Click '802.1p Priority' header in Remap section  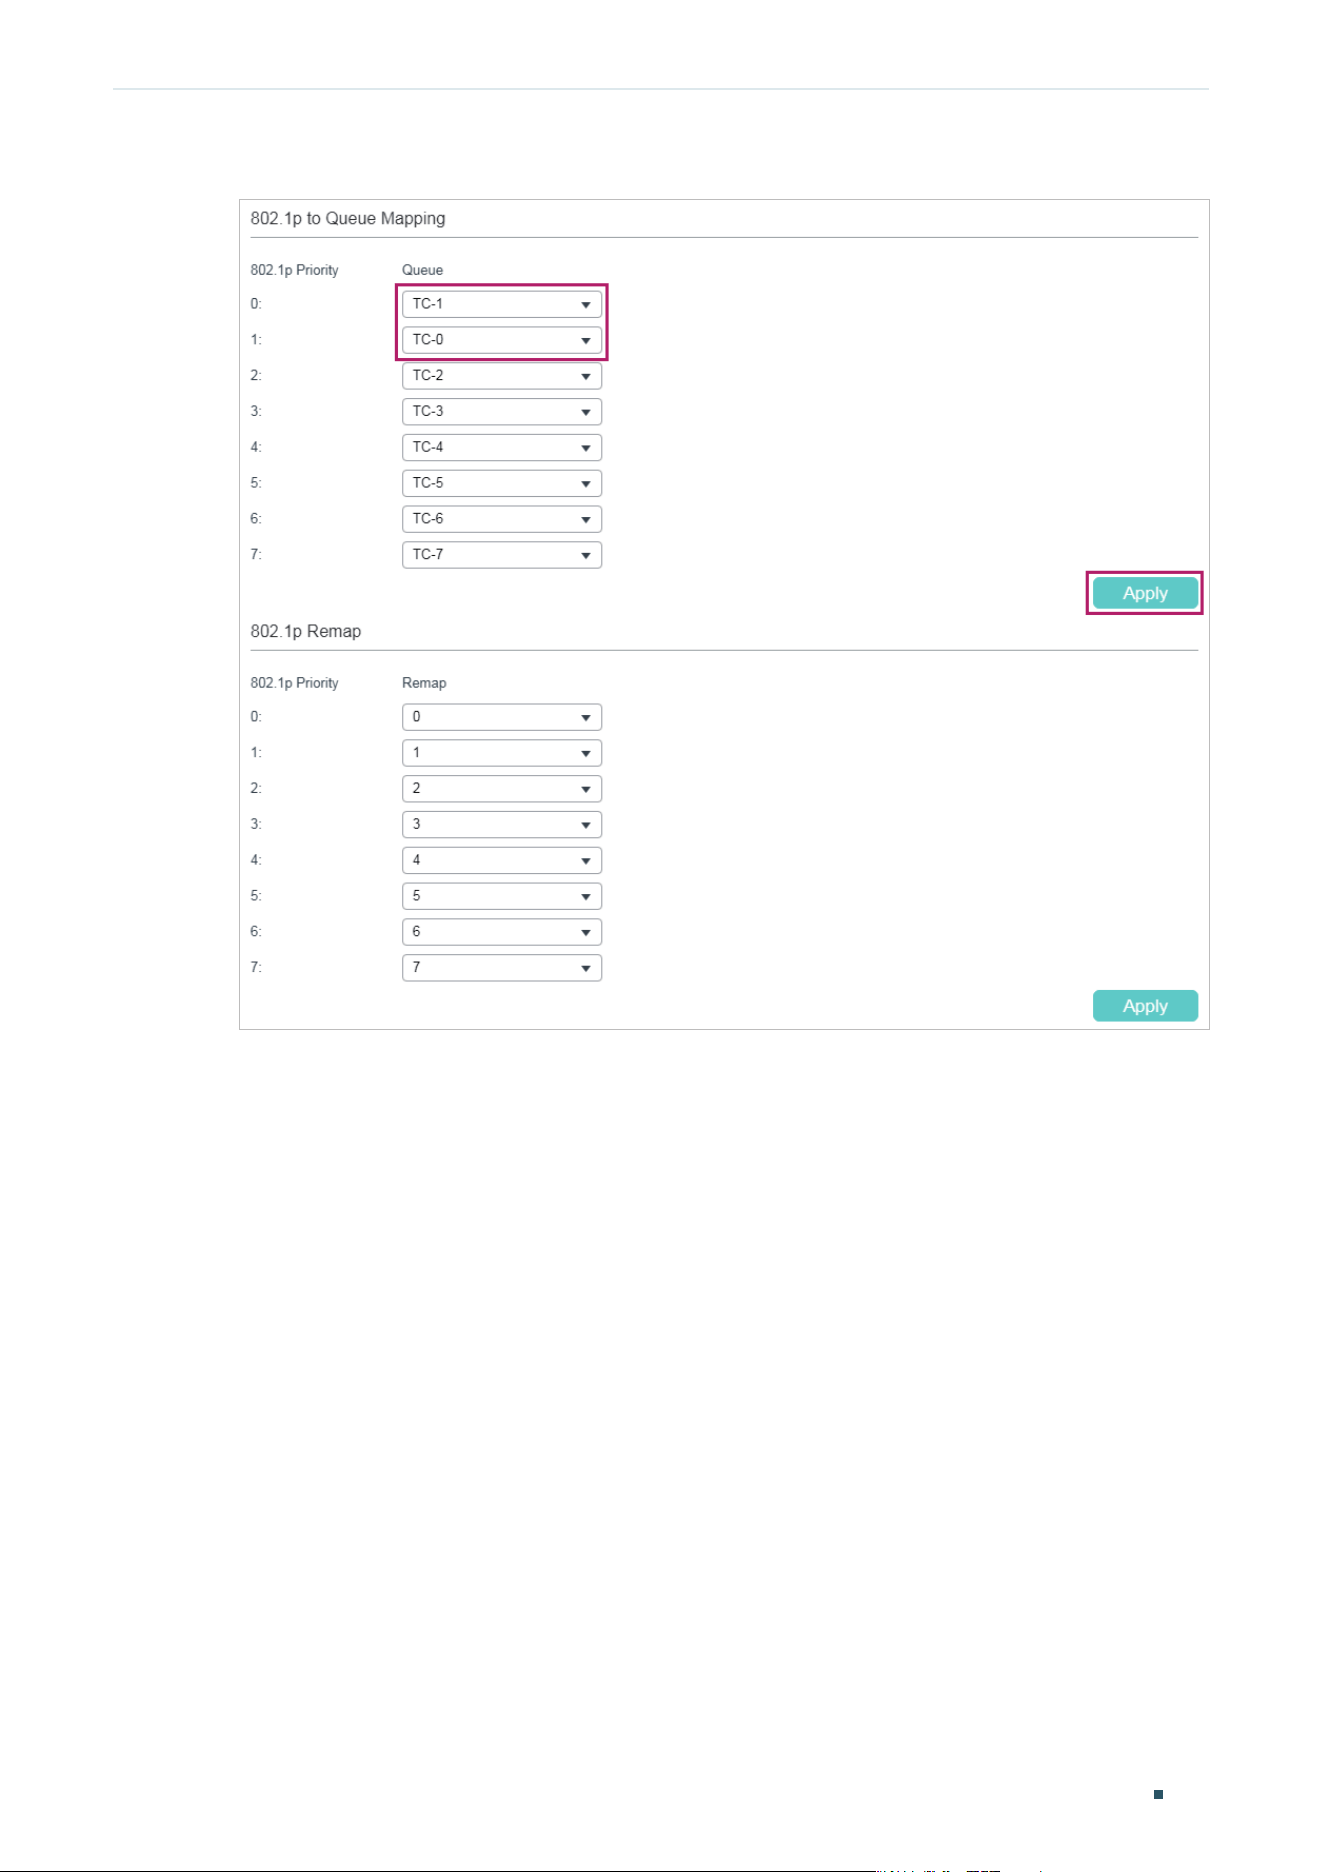click(x=294, y=683)
